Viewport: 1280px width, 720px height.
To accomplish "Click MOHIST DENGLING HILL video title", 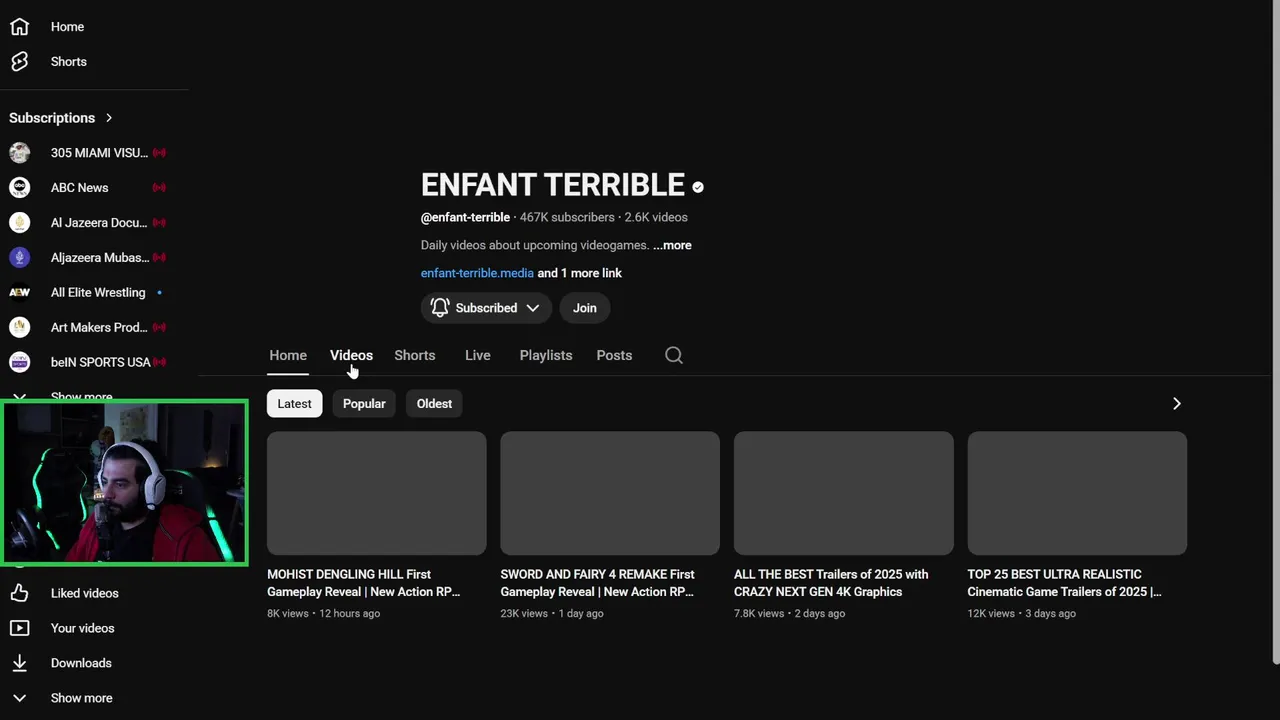I will pos(364,583).
